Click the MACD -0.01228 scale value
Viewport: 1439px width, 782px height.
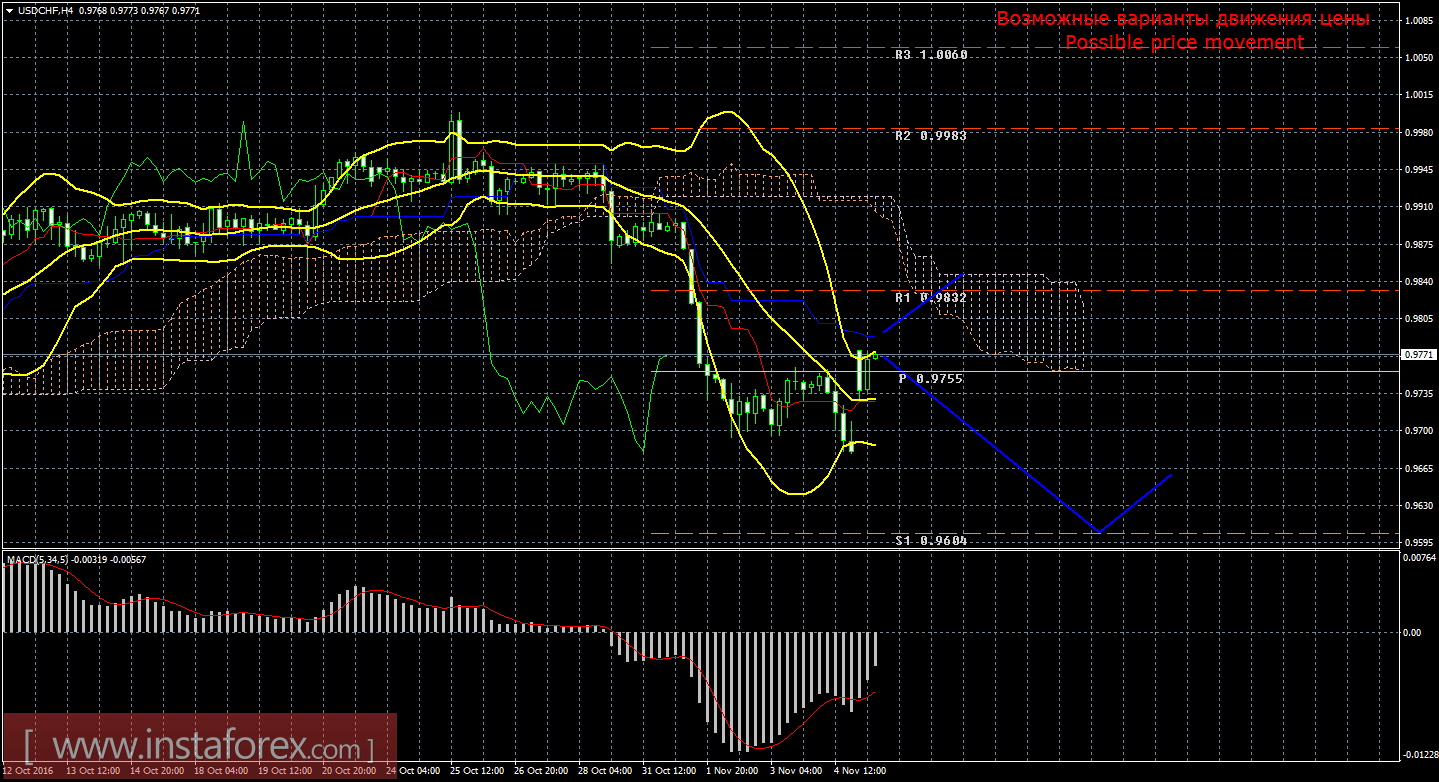1417,755
